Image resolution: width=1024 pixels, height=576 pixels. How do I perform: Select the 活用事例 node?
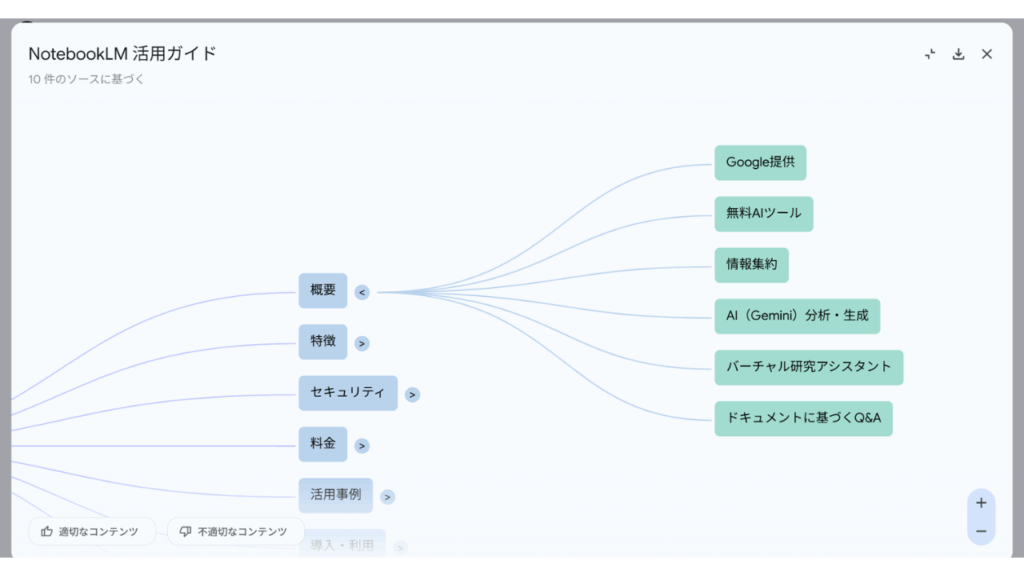click(x=336, y=495)
